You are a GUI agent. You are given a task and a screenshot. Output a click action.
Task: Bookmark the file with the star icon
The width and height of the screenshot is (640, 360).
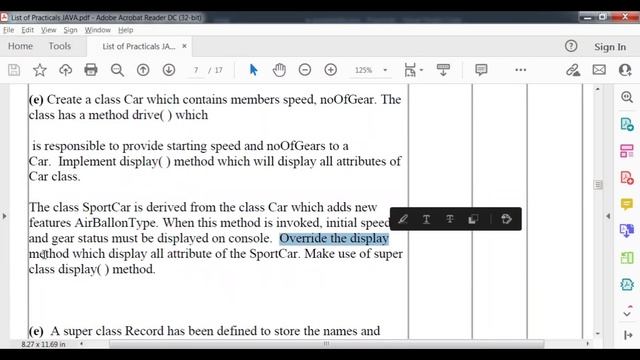[x=40, y=70]
